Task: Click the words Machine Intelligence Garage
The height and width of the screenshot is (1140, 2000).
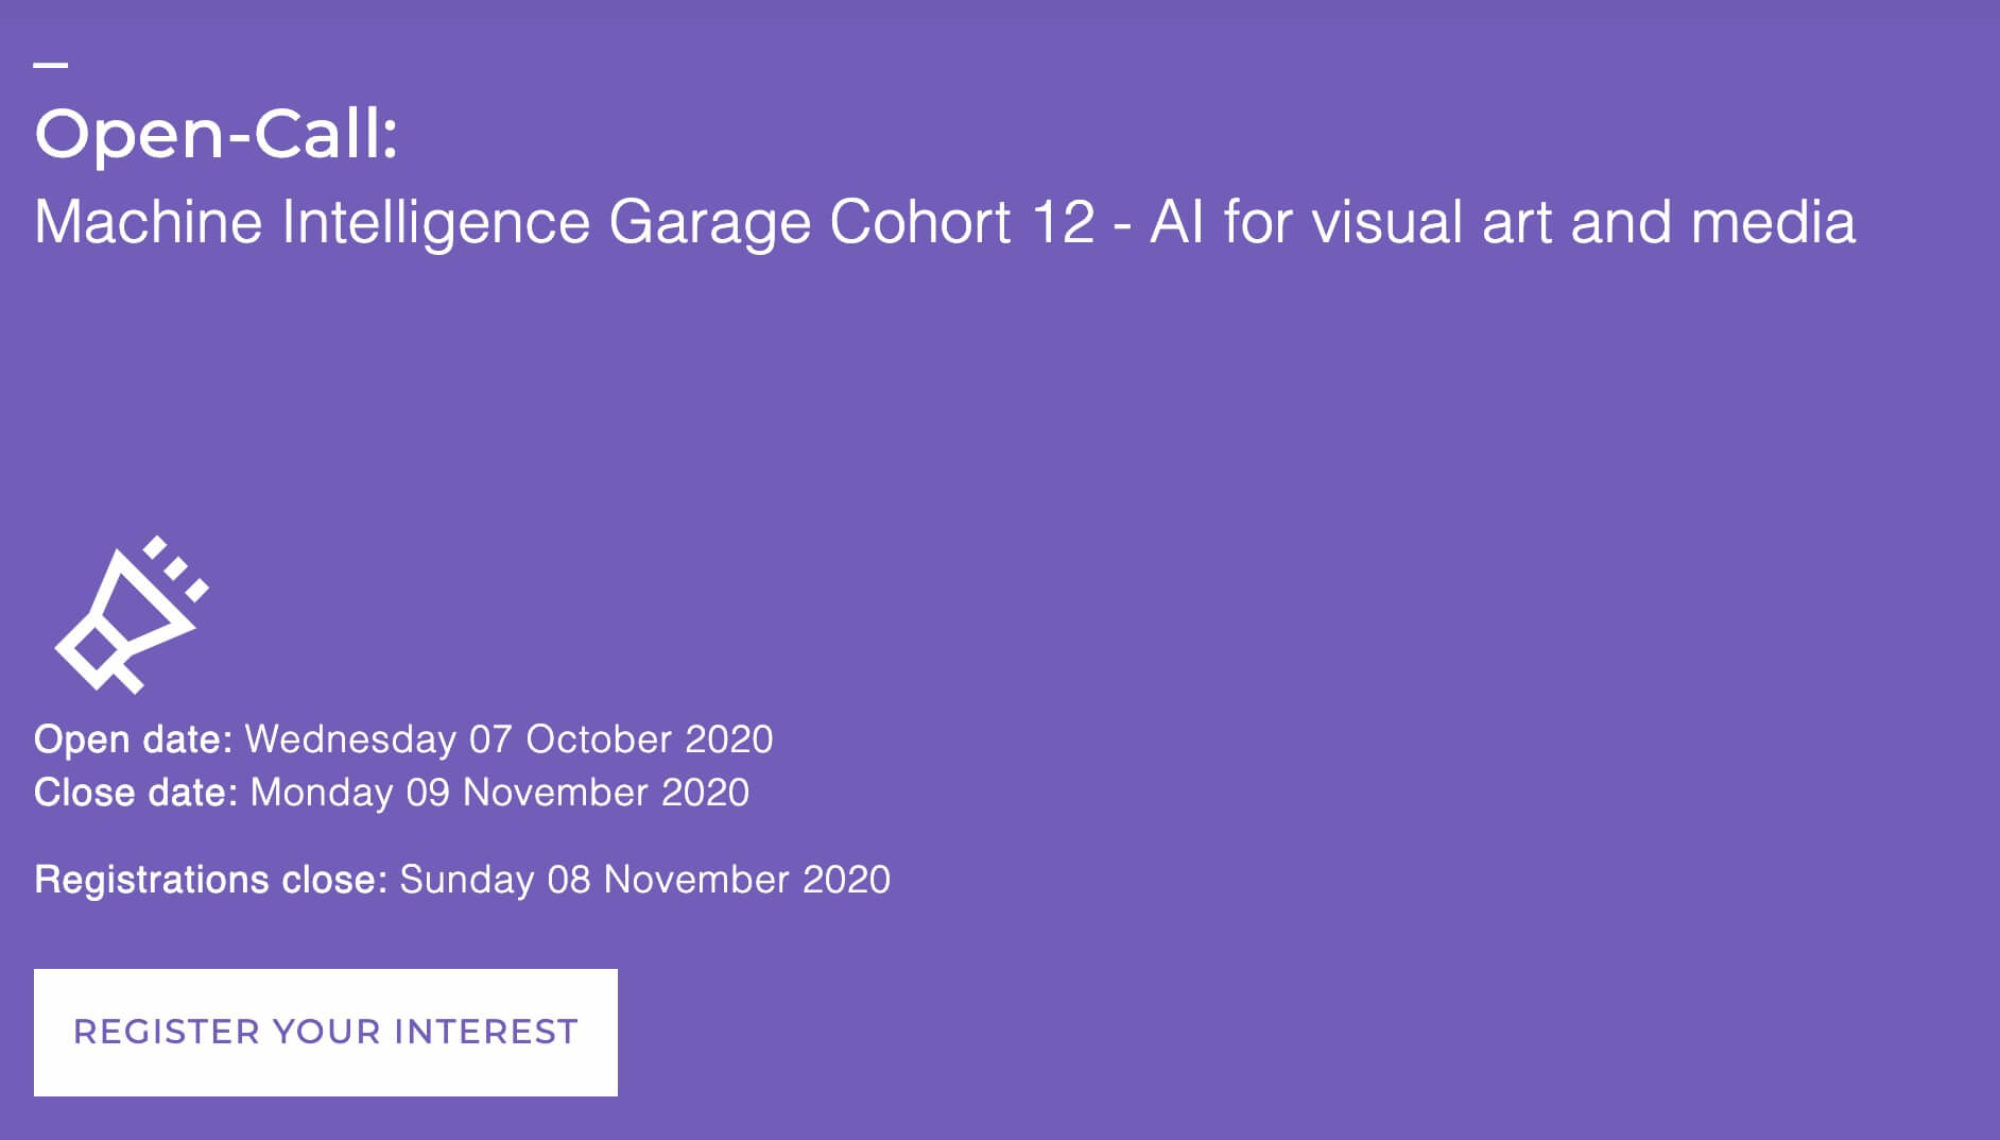Action: 423,222
